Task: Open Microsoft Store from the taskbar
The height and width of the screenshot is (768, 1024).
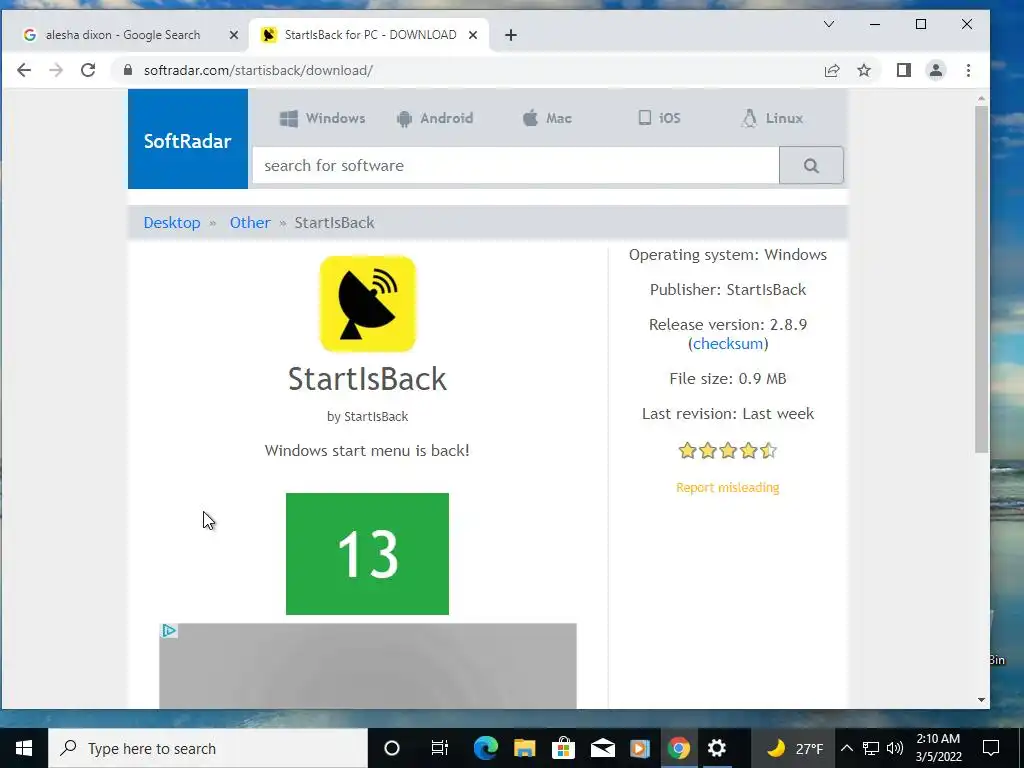Action: point(563,748)
